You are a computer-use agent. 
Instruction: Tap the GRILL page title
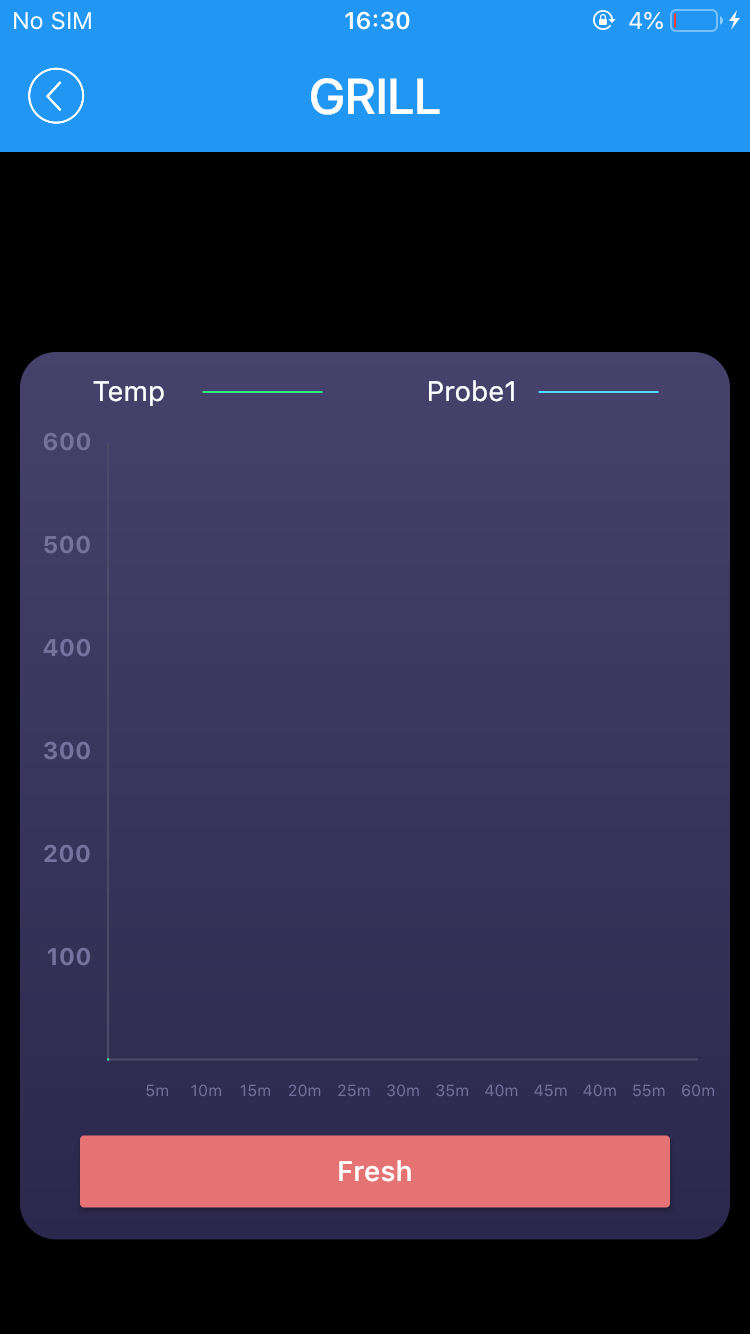pos(375,97)
